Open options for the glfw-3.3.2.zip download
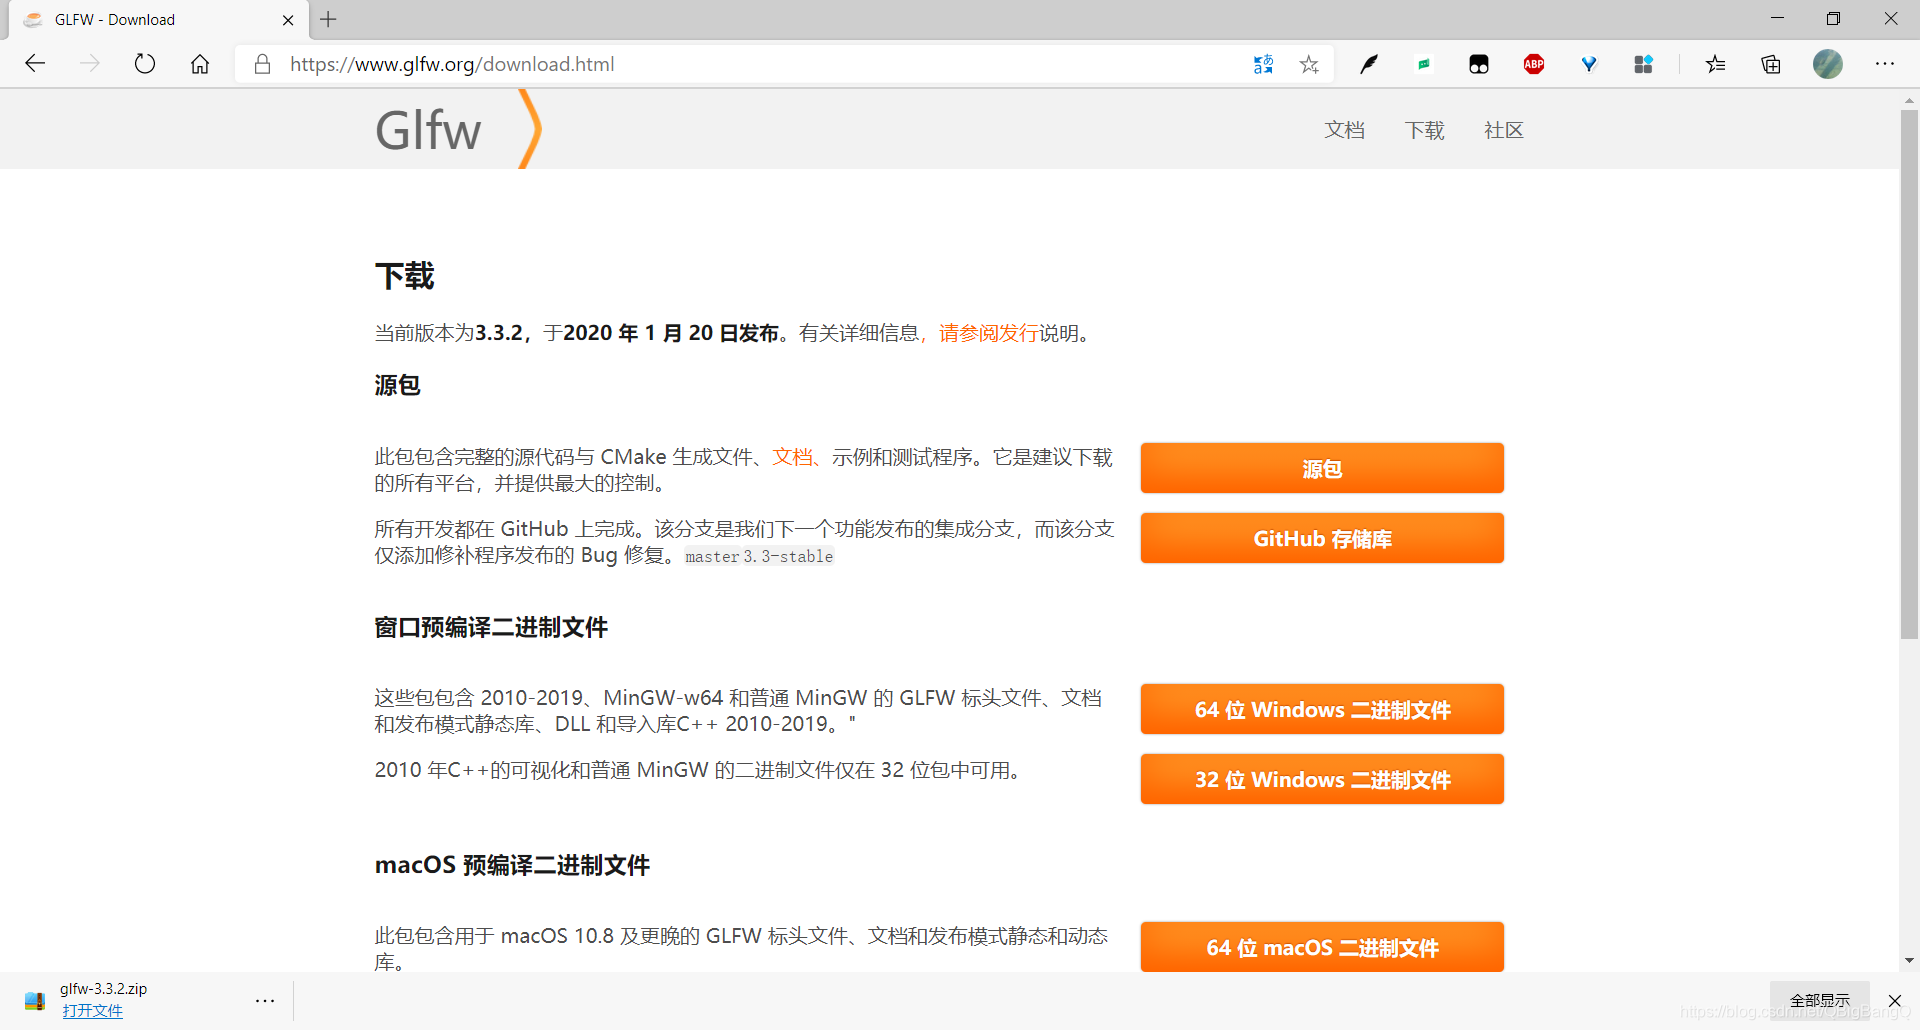 pos(265,1000)
